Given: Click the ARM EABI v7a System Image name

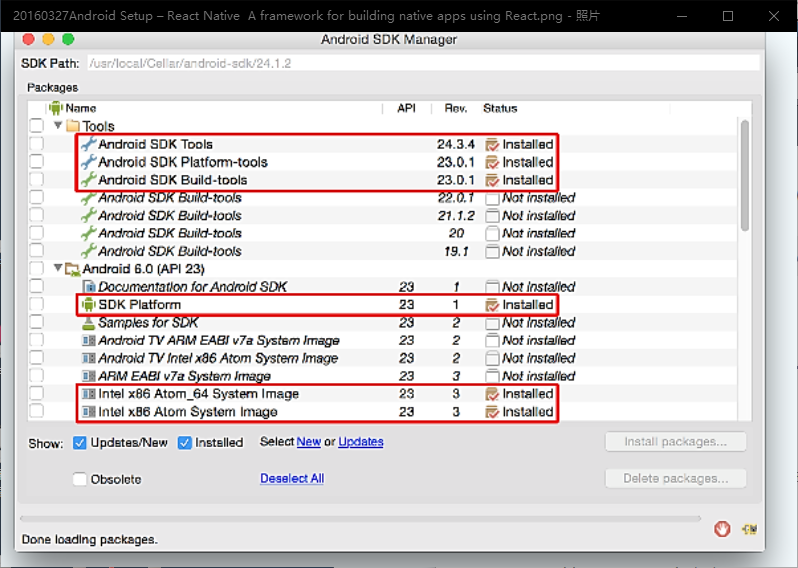Looking at the screenshot, I should pos(184,376).
